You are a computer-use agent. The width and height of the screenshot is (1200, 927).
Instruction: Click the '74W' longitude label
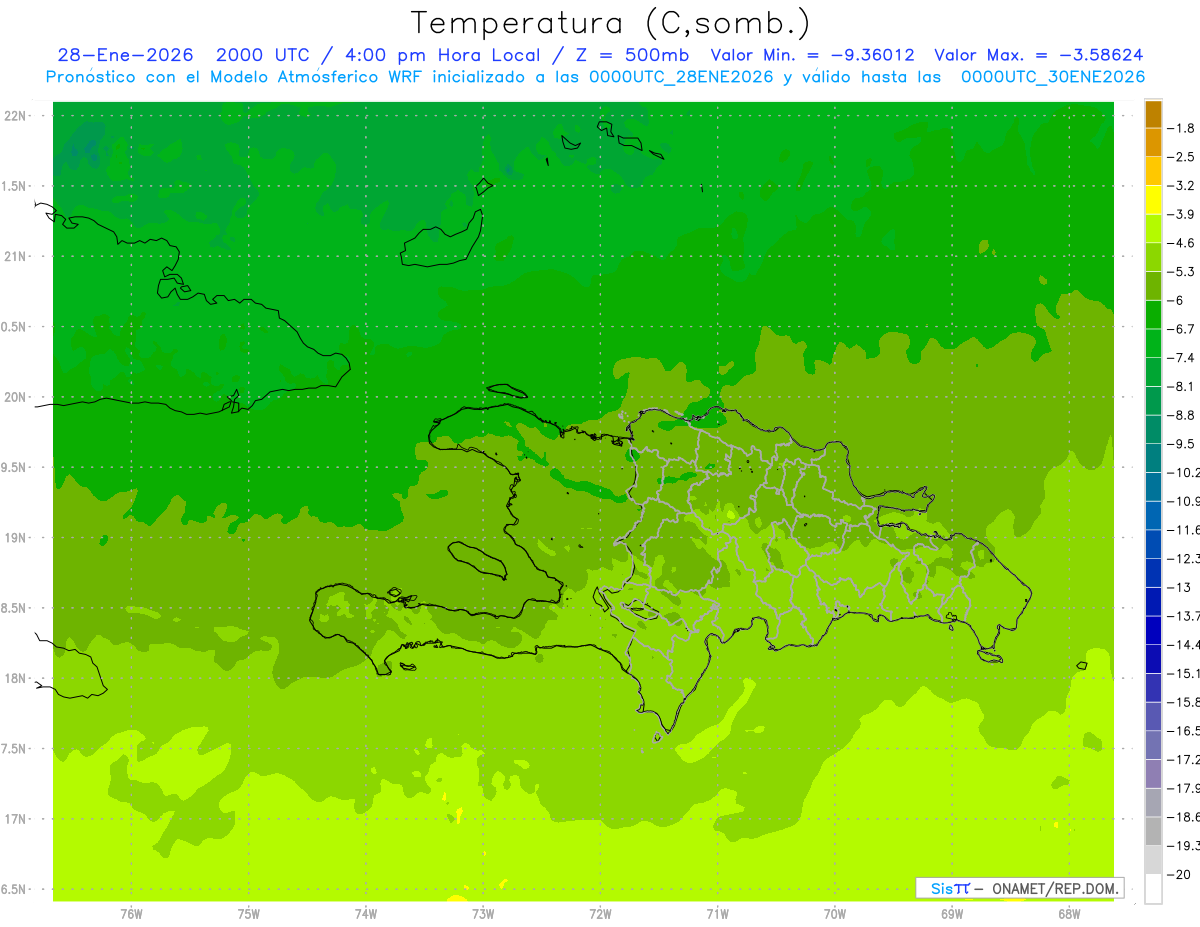366,914
